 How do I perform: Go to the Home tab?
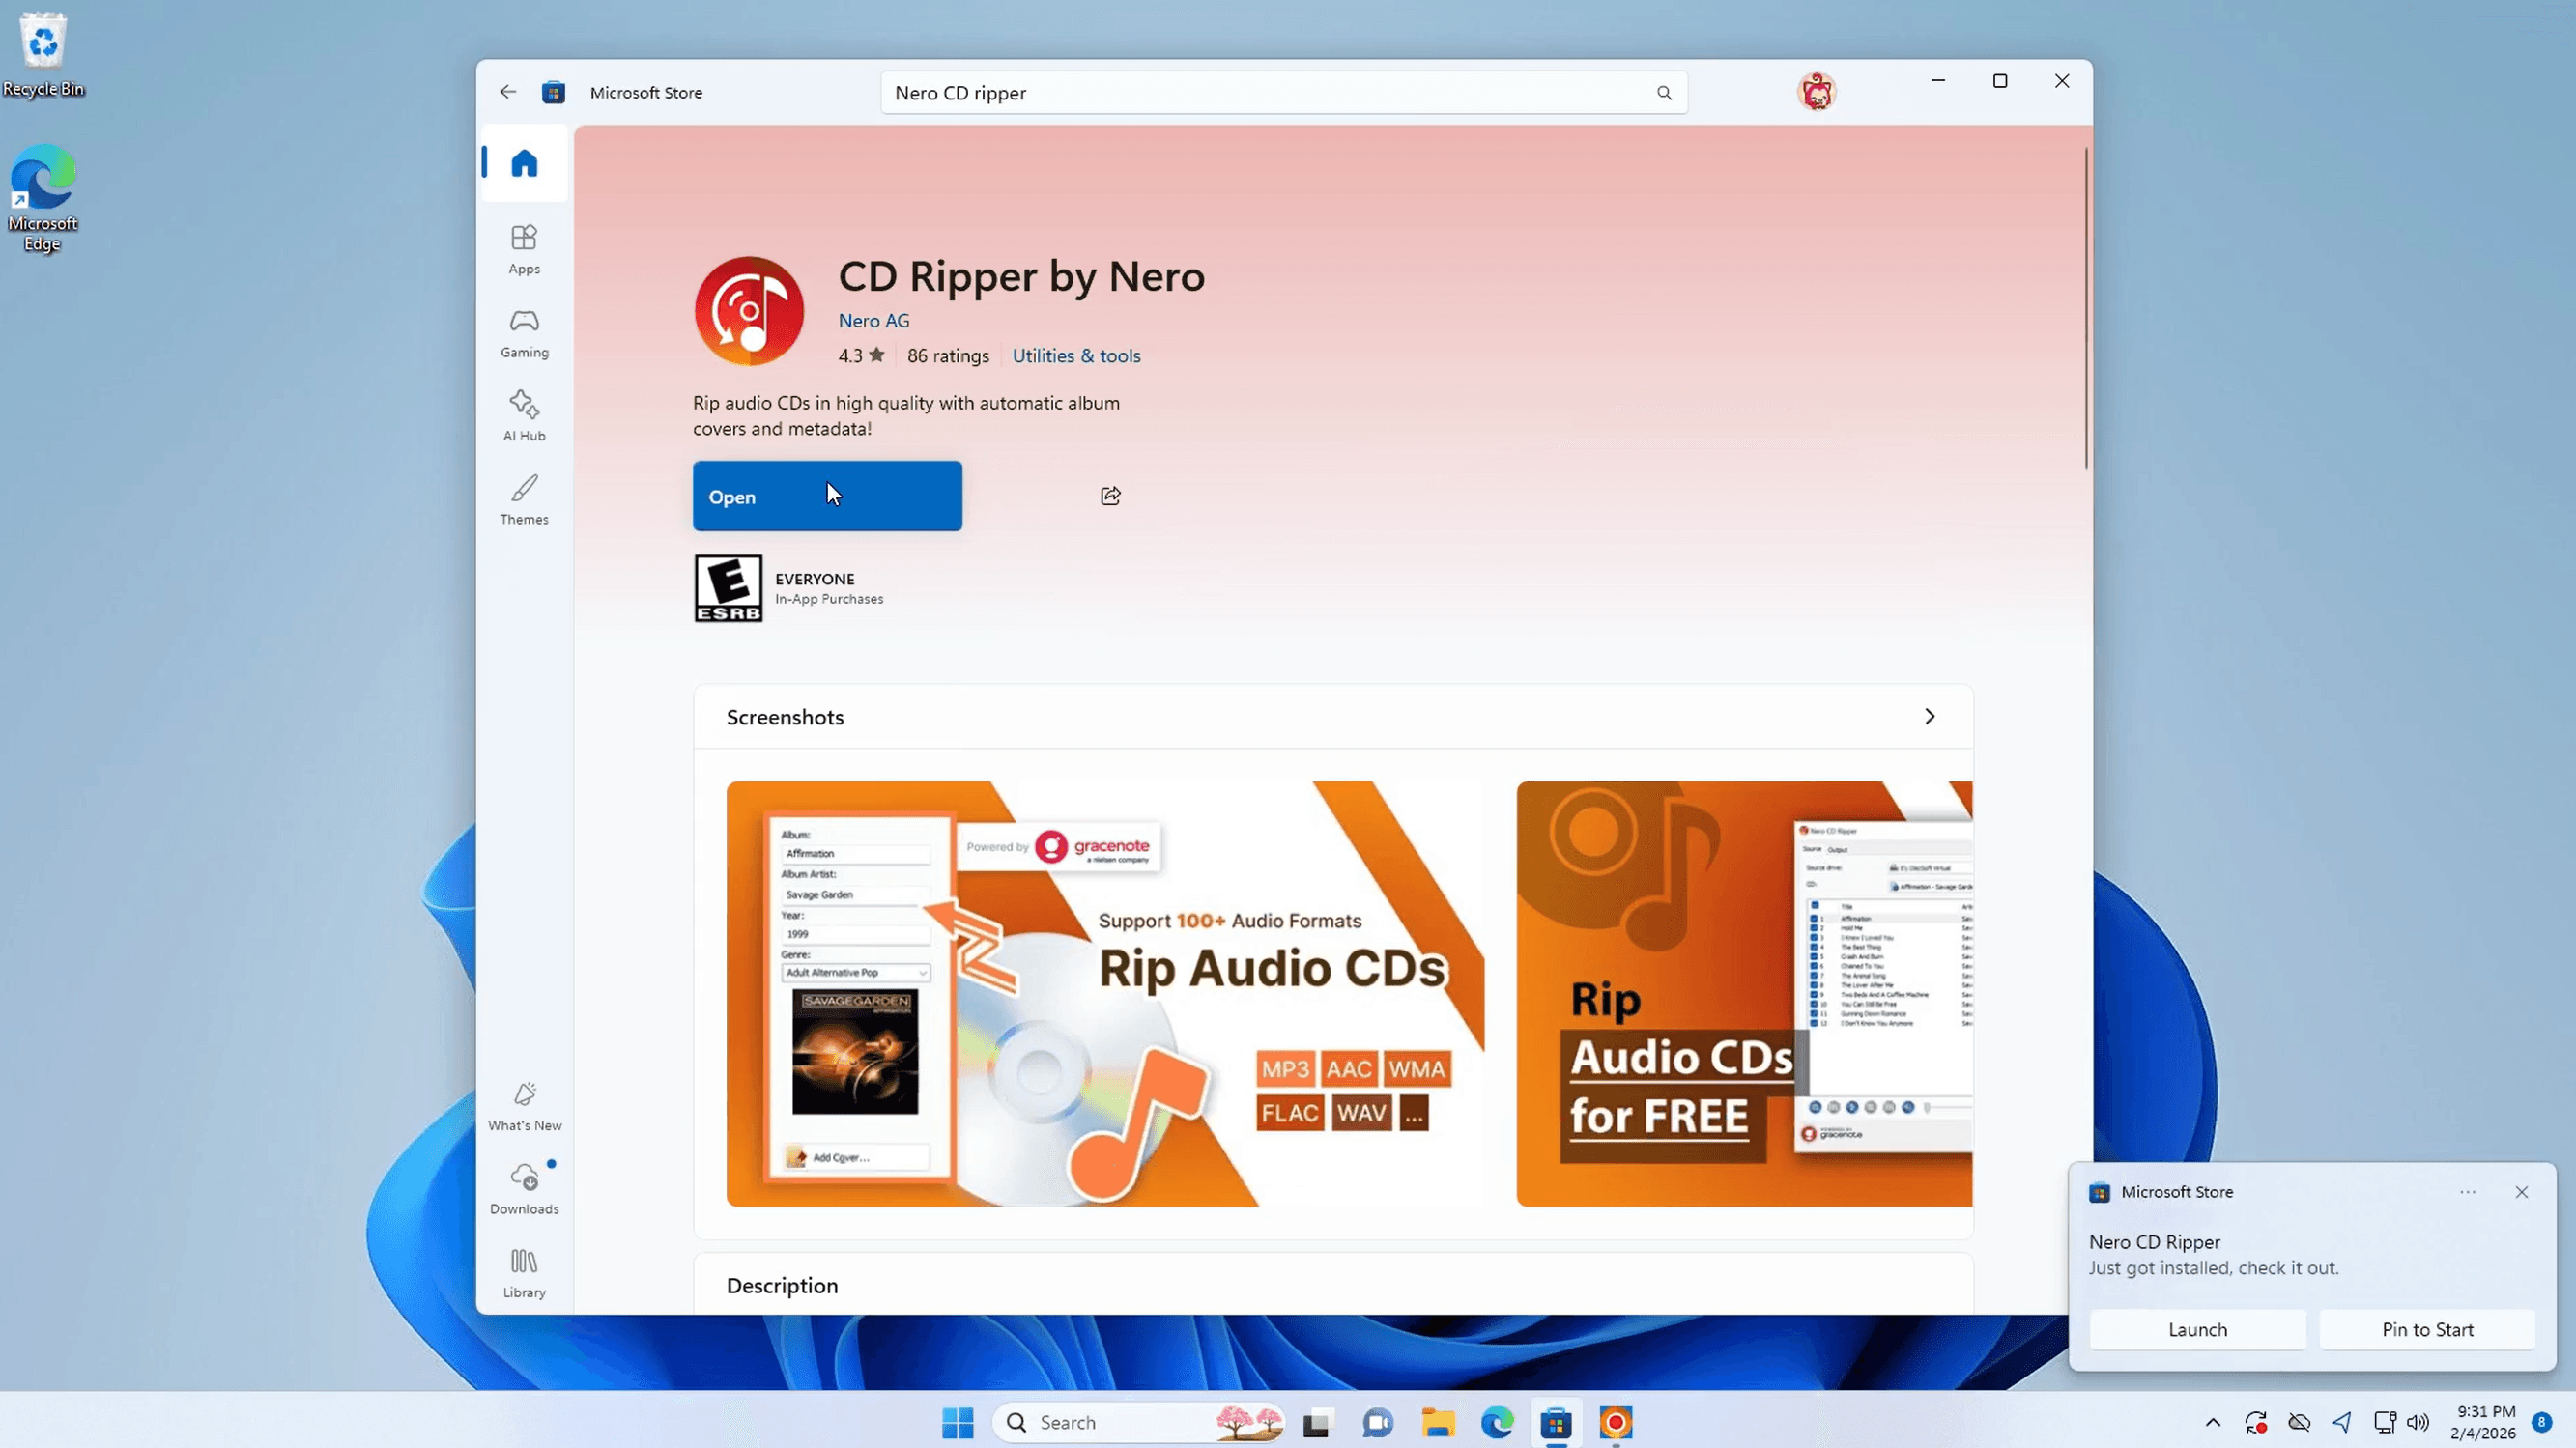tap(524, 163)
